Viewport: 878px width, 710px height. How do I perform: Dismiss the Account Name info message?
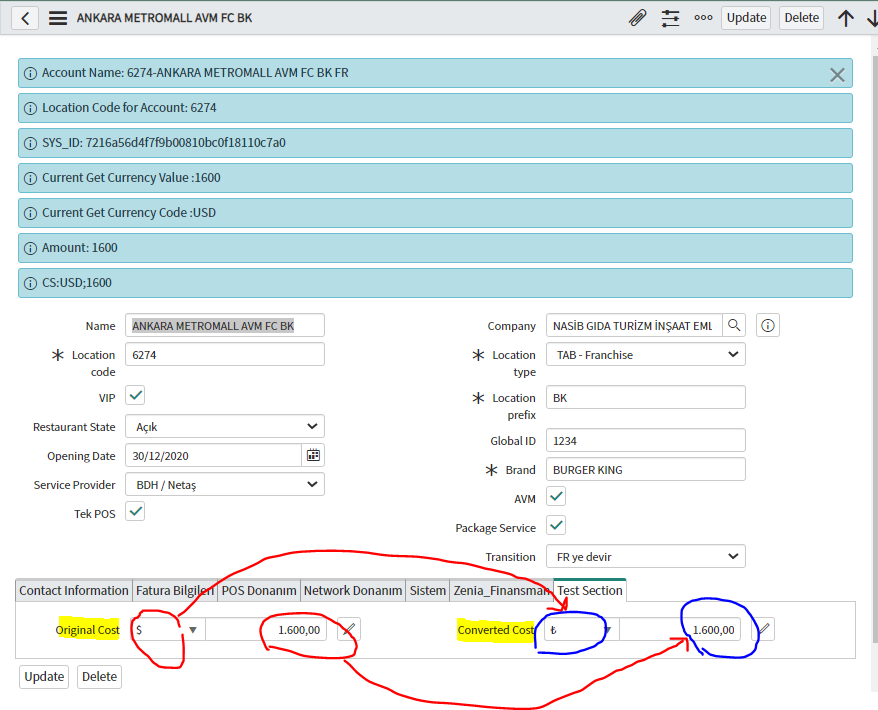836,72
